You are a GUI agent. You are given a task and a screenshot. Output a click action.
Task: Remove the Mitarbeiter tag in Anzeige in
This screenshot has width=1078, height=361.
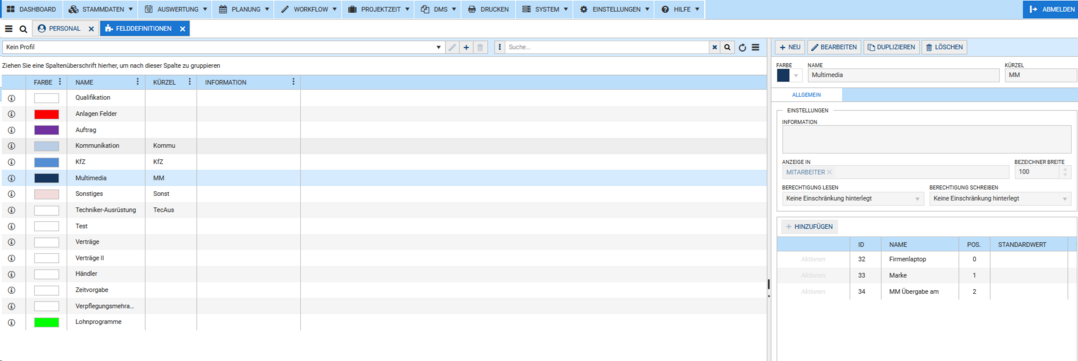(x=829, y=172)
